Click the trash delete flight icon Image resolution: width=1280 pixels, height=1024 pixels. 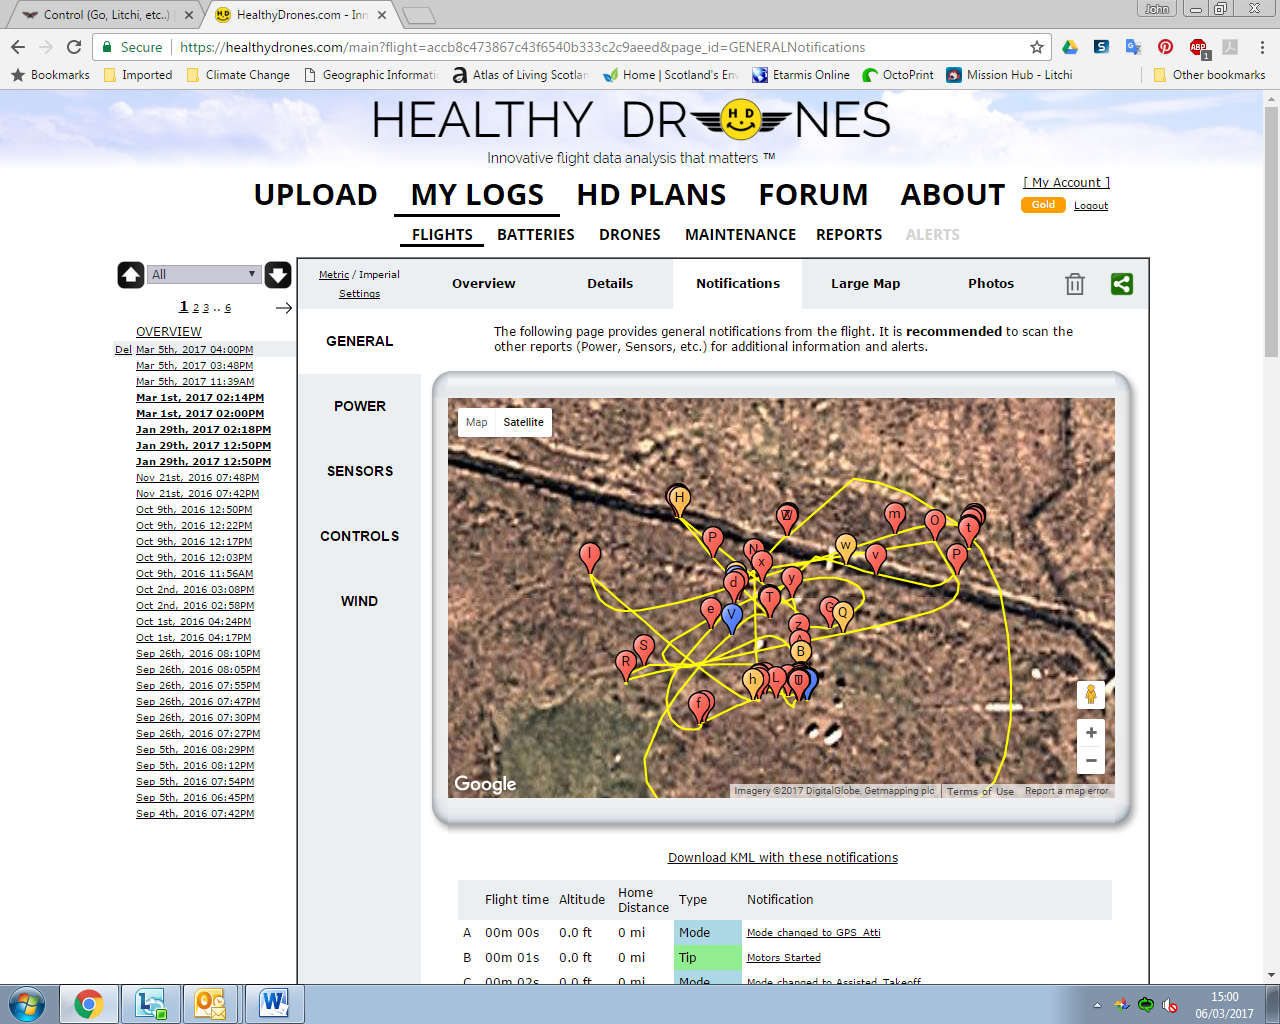[1075, 284]
